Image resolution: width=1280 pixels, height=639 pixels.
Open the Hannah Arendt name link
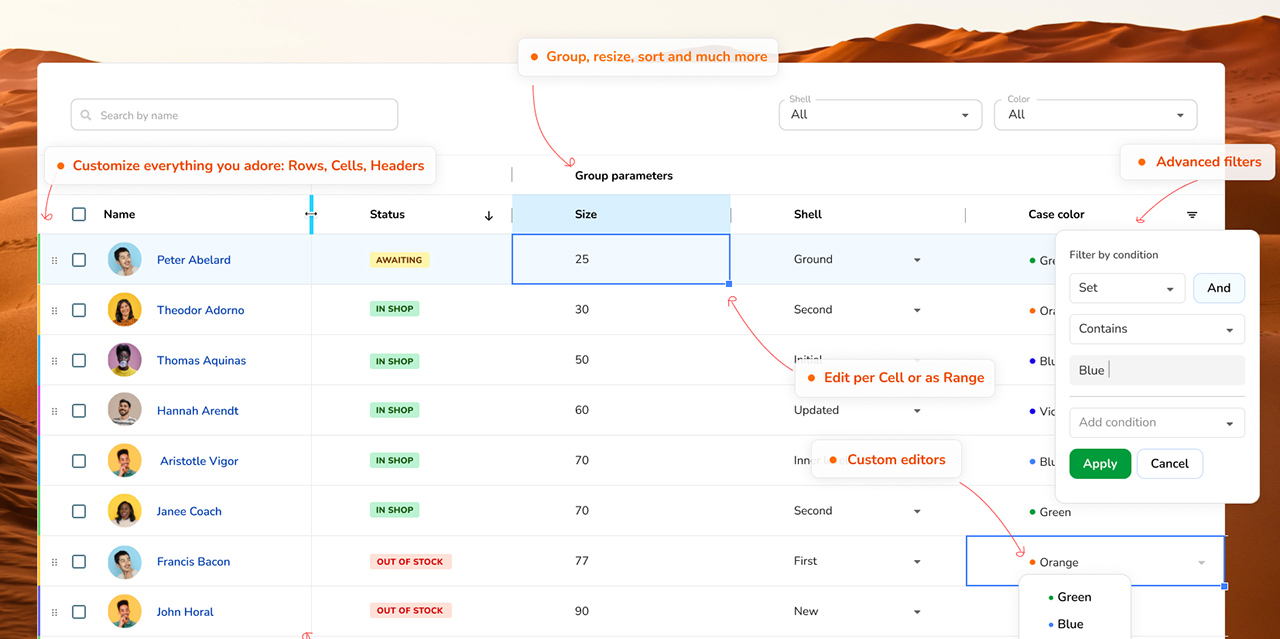pyautogui.click(x=197, y=411)
